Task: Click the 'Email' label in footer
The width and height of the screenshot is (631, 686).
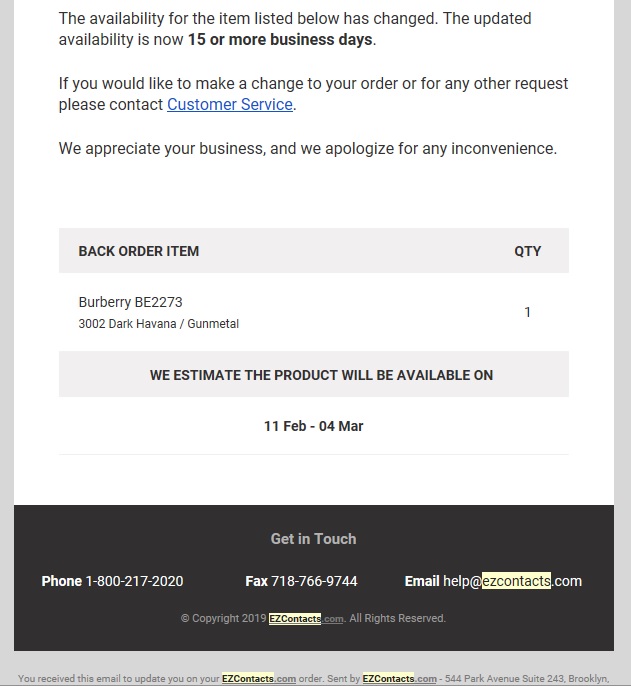Action: 422,581
